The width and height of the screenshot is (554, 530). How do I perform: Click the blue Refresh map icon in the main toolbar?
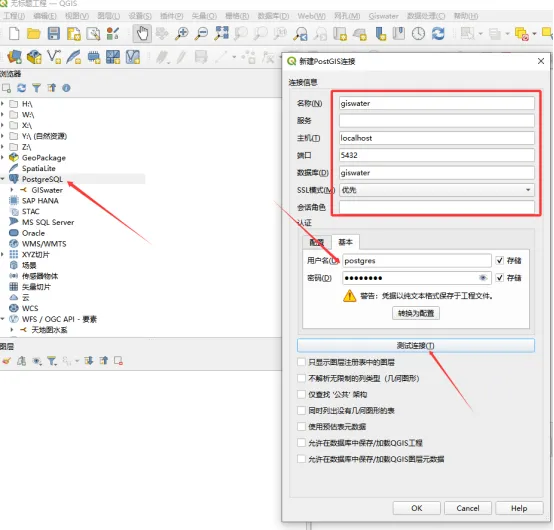click(438, 34)
